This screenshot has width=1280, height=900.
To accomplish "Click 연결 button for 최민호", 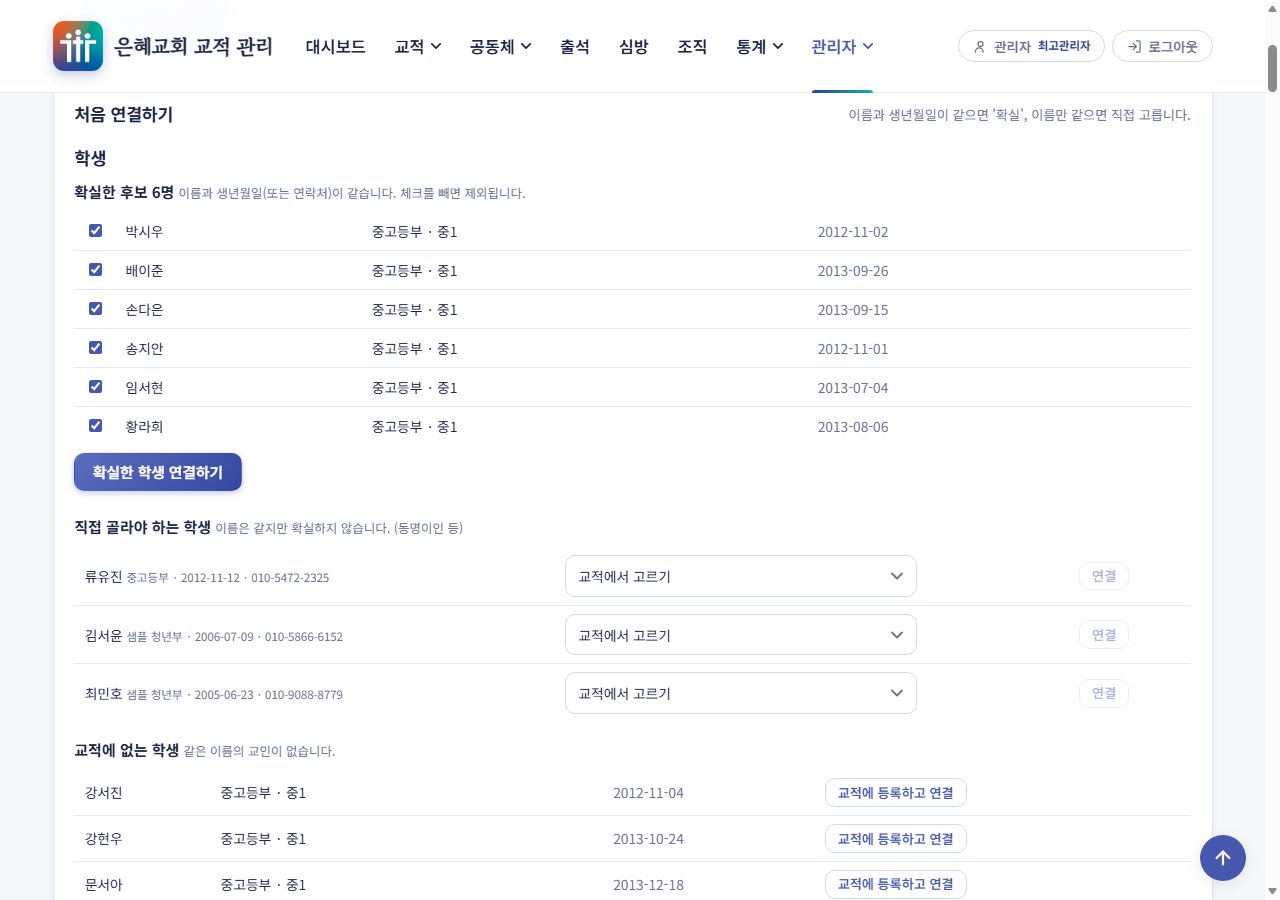I will click(1104, 693).
